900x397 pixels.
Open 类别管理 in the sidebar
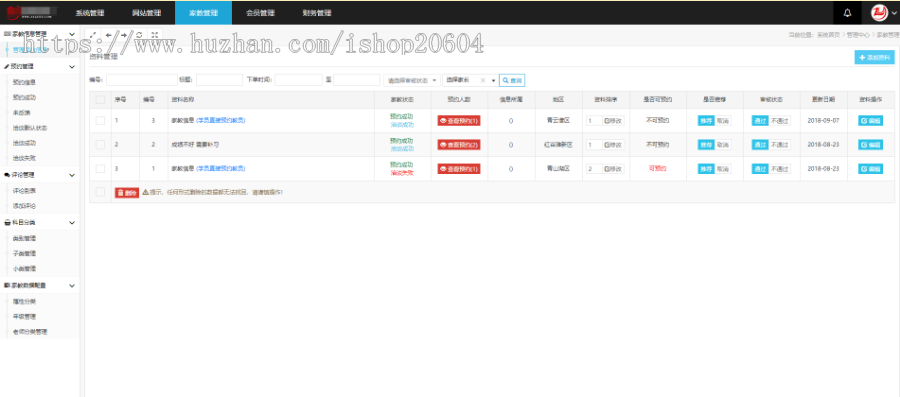(24, 238)
